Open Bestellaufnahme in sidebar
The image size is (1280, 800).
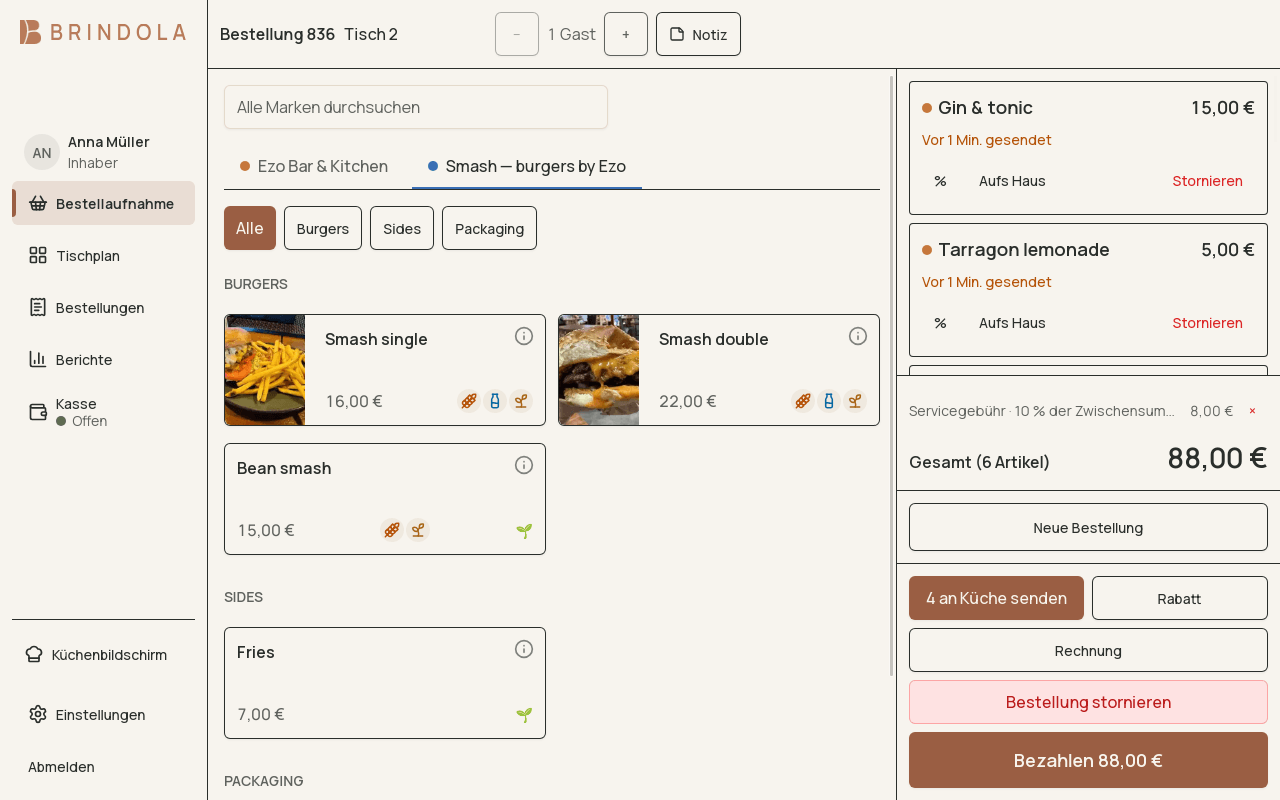point(103,203)
